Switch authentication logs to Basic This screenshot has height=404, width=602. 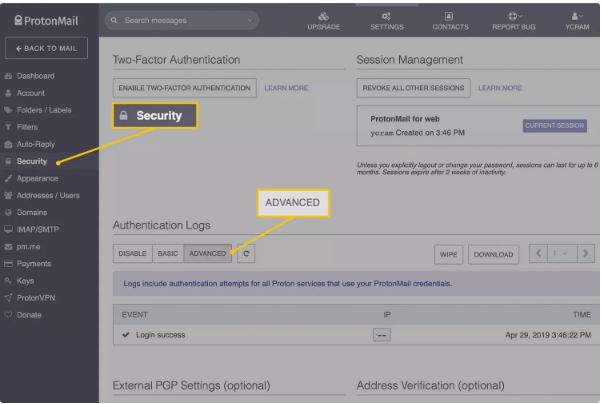point(168,254)
